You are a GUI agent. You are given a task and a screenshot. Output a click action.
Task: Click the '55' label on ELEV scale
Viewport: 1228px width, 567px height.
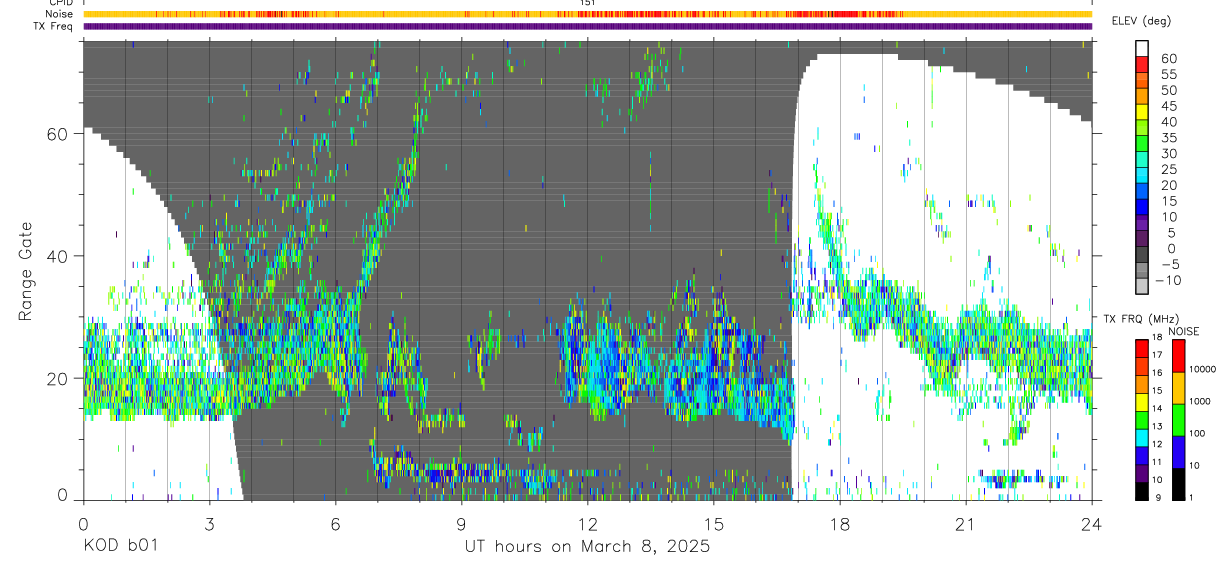tap(1168, 75)
